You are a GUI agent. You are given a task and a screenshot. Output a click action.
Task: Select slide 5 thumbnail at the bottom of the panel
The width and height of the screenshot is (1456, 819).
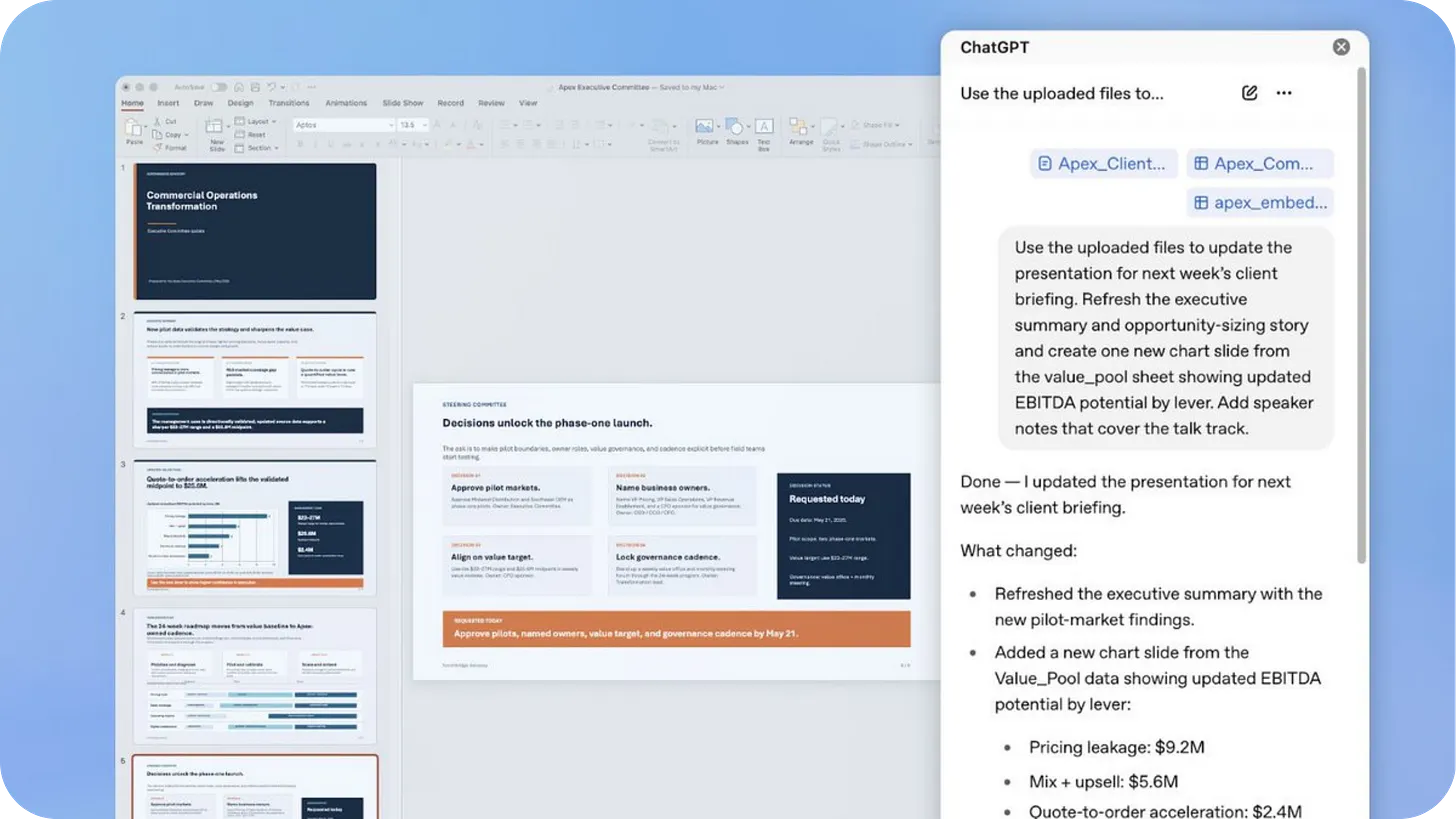255,787
